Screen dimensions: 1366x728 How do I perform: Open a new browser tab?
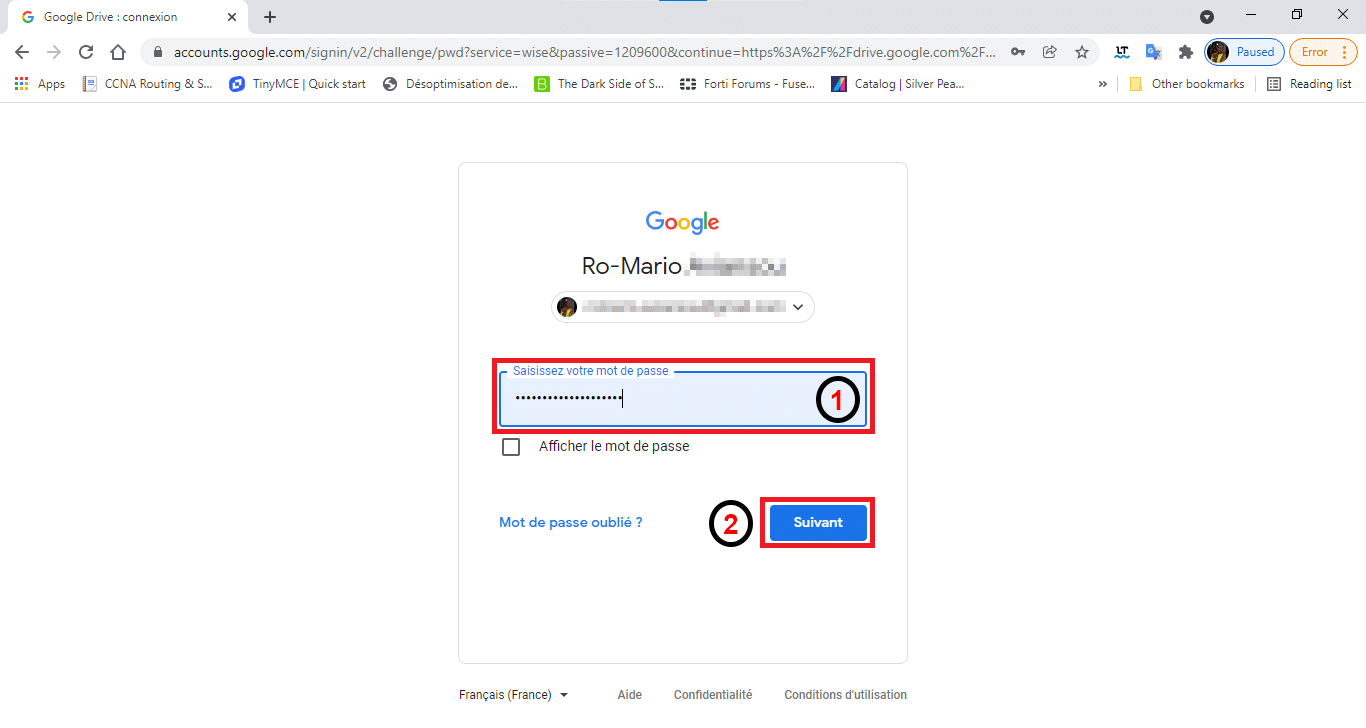pos(270,17)
